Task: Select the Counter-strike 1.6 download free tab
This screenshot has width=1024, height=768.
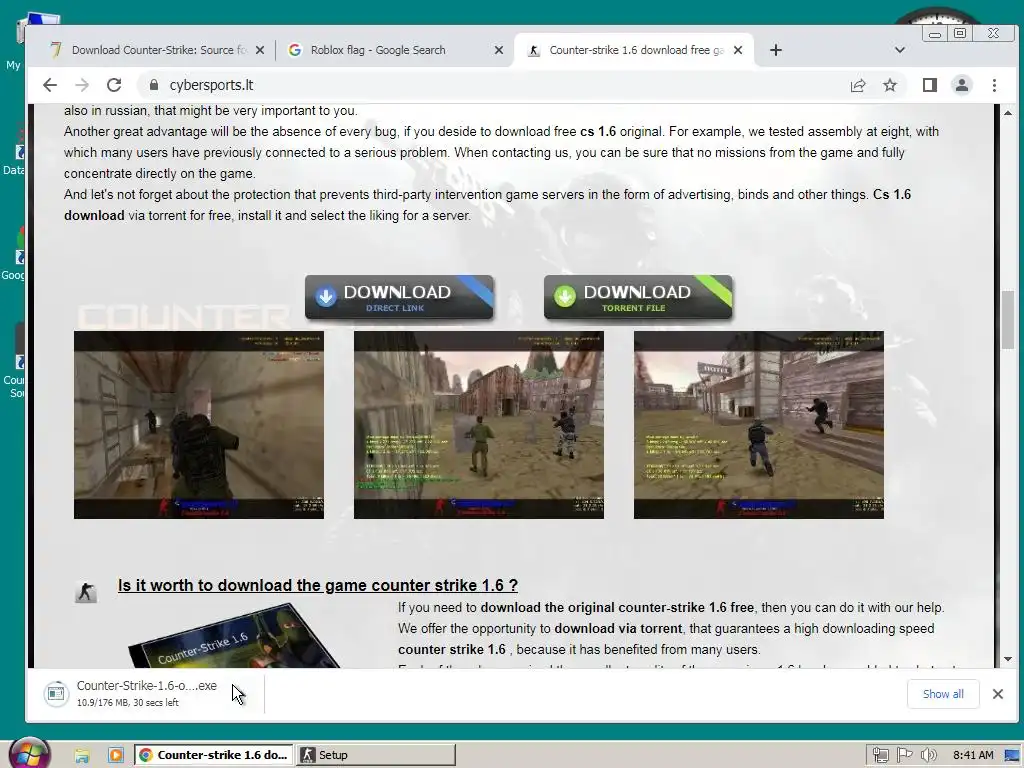Action: point(633,50)
